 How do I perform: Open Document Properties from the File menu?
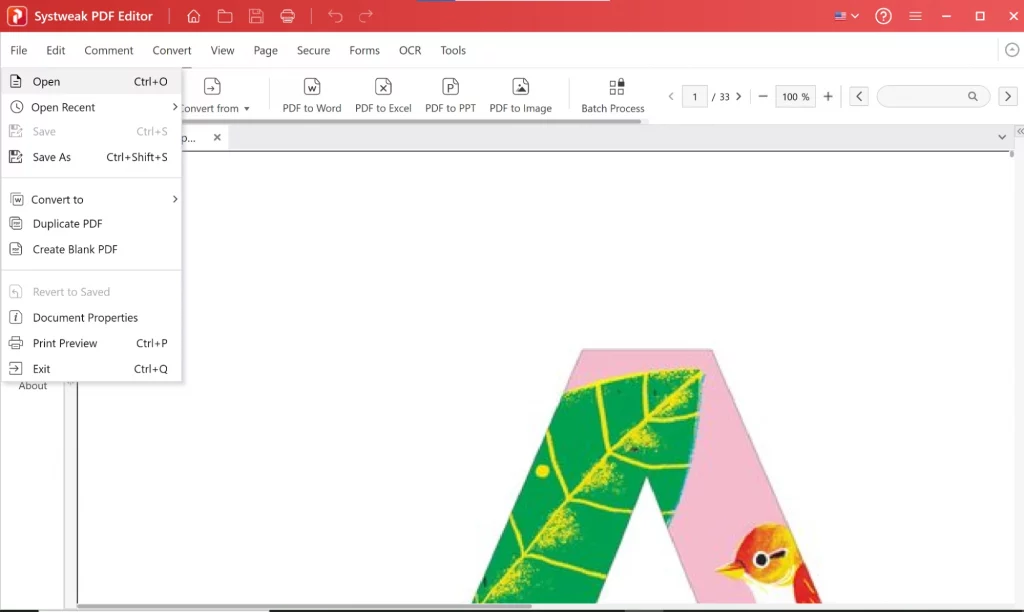coord(86,317)
